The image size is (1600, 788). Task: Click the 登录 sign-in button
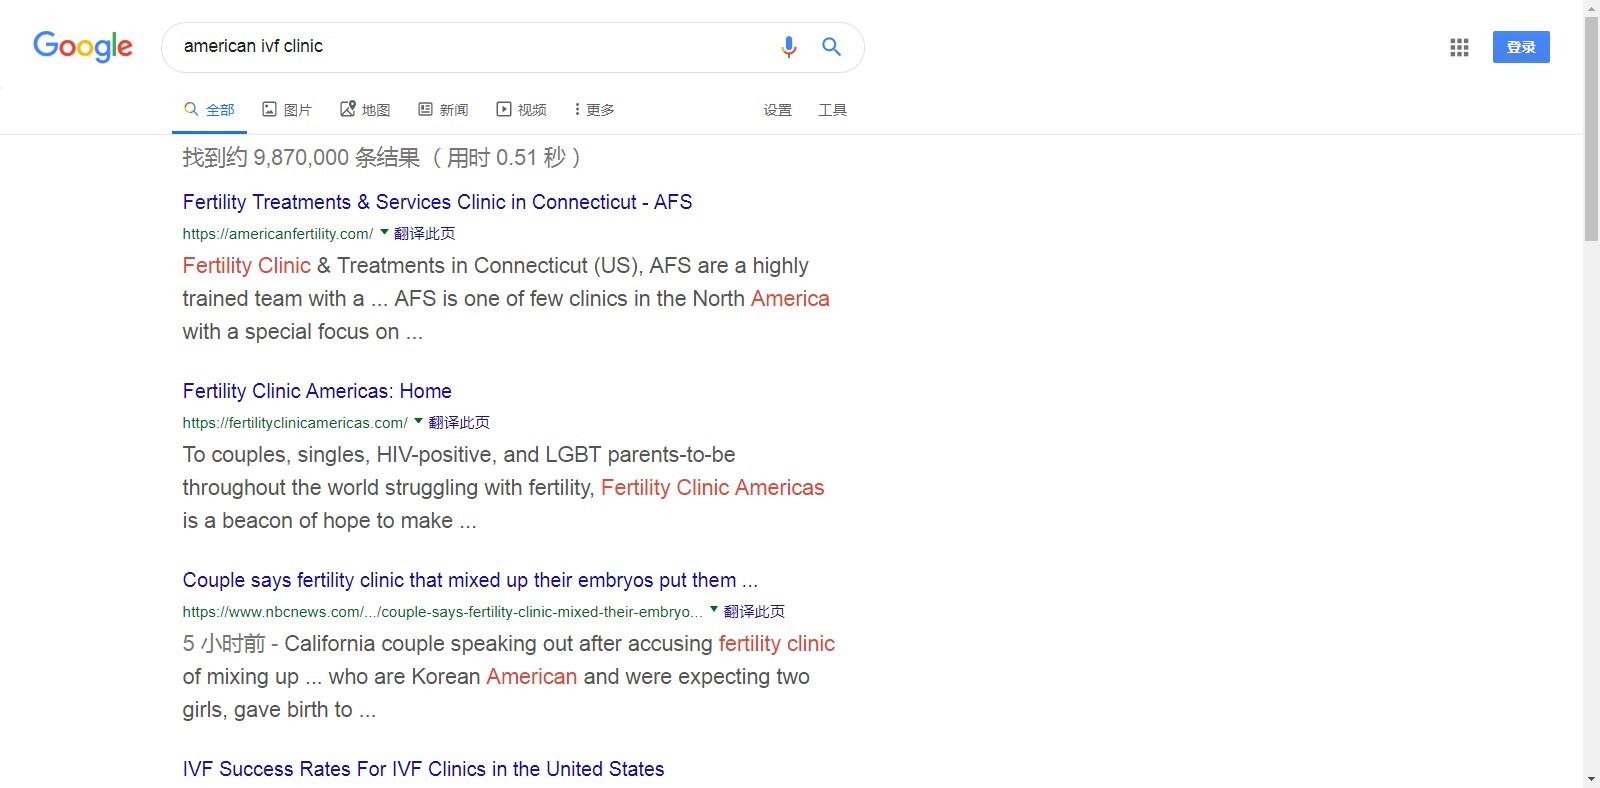click(1521, 47)
